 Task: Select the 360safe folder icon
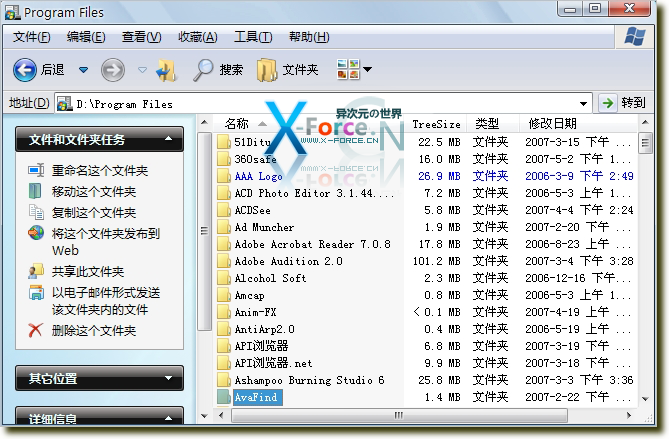click(x=224, y=159)
